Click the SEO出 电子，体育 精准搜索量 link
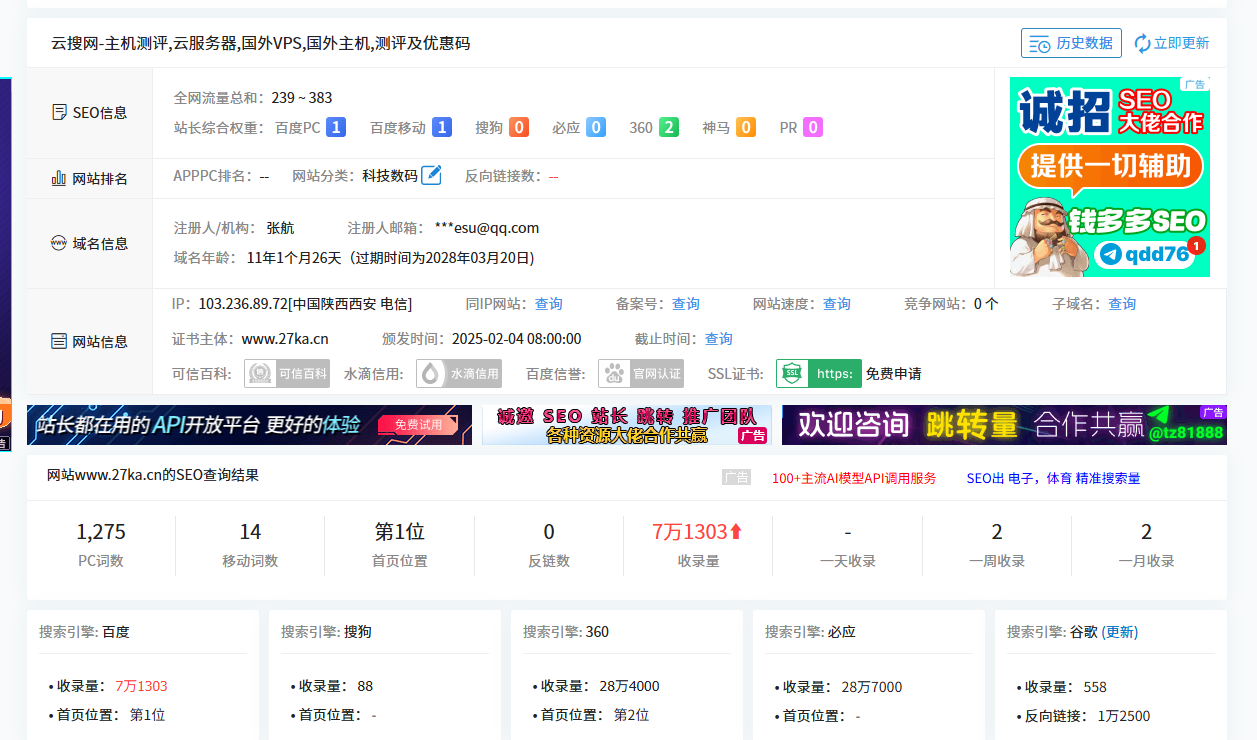Viewport: 1257px width, 740px height. pos(1053,478)
